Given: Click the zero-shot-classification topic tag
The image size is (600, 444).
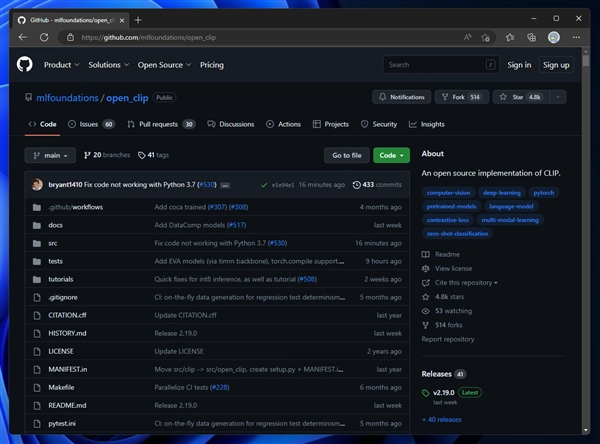Looking at the screenshot, I should point(457,233).
